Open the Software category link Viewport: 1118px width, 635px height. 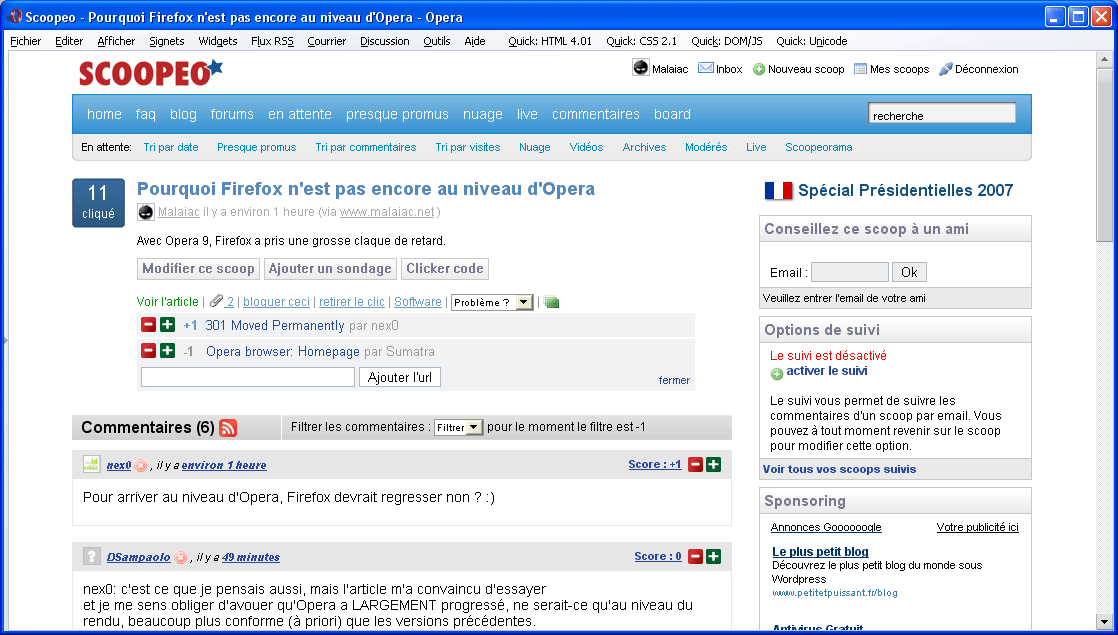pyautogui.click(x=418, y=302)
